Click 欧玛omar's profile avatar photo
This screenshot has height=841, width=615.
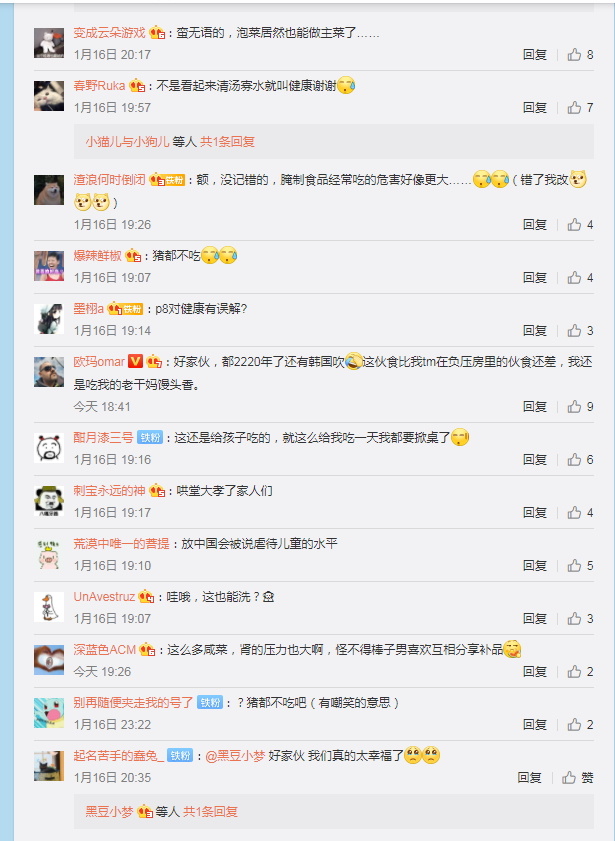[49, 372]
